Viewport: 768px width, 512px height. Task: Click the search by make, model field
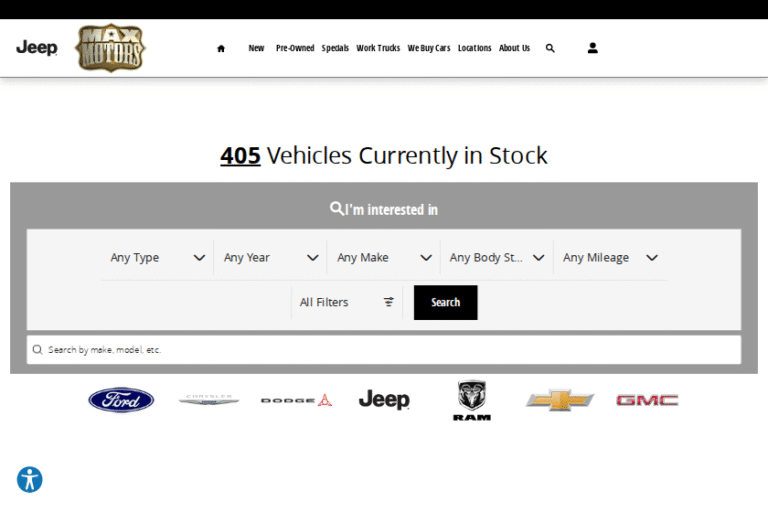pyautogui.click(x=384, y=350)
